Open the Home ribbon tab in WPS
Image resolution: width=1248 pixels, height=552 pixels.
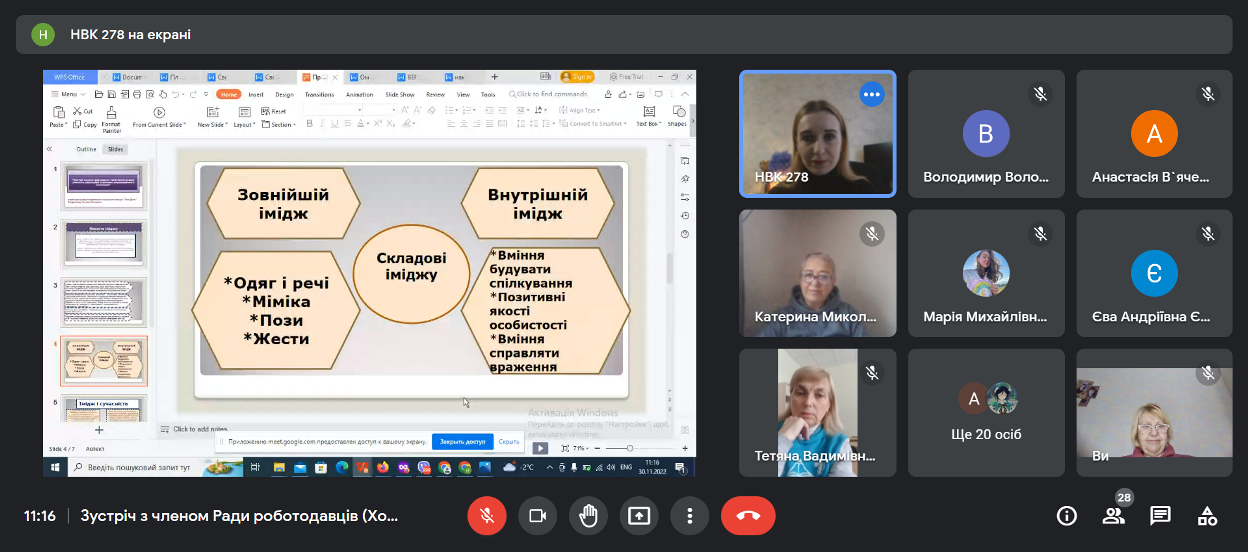pos(229,94)
